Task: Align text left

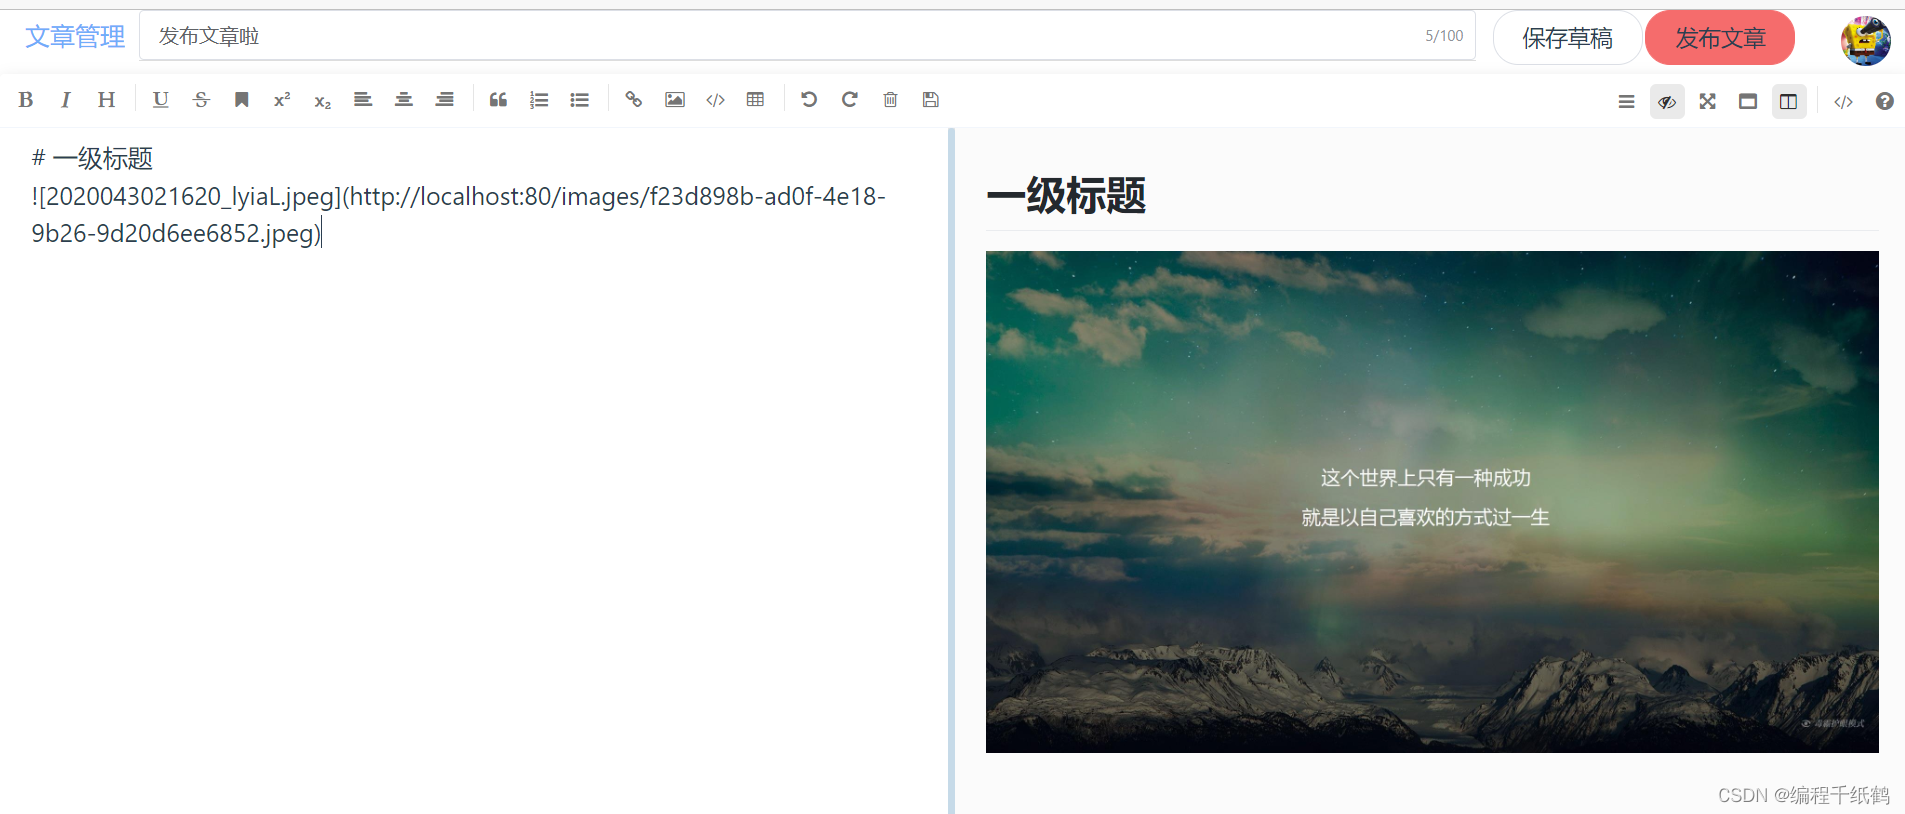Action: (363, 99)
